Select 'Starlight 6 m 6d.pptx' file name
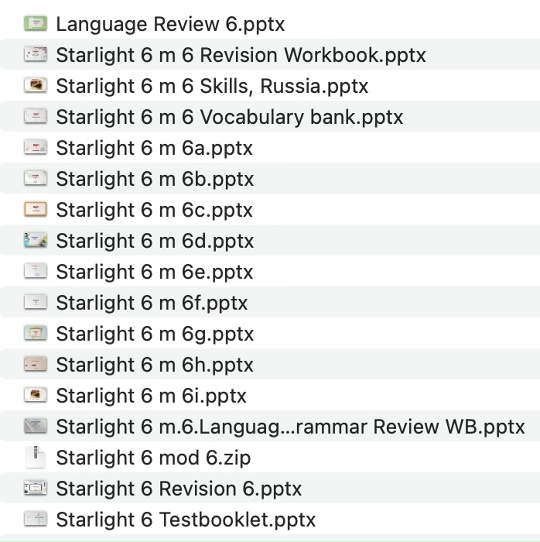 [155, 241]
